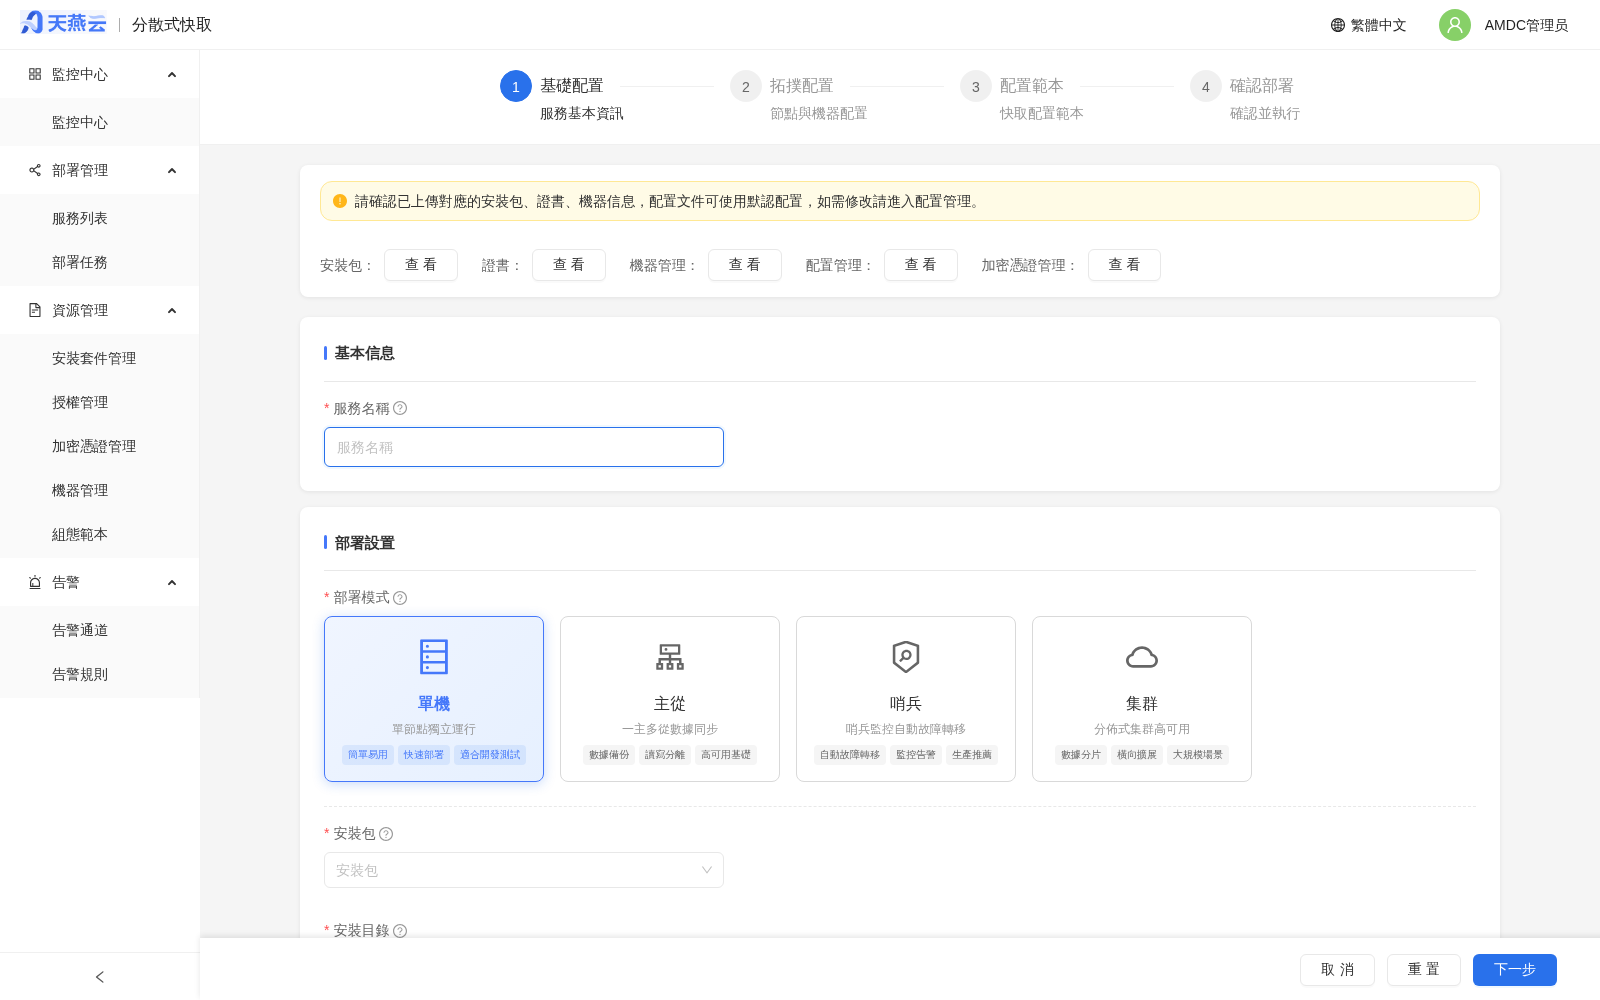This screenshot has height=1000, width=1600.
Task: Select 主從 deployment mode card
Action: pos(670,699)
